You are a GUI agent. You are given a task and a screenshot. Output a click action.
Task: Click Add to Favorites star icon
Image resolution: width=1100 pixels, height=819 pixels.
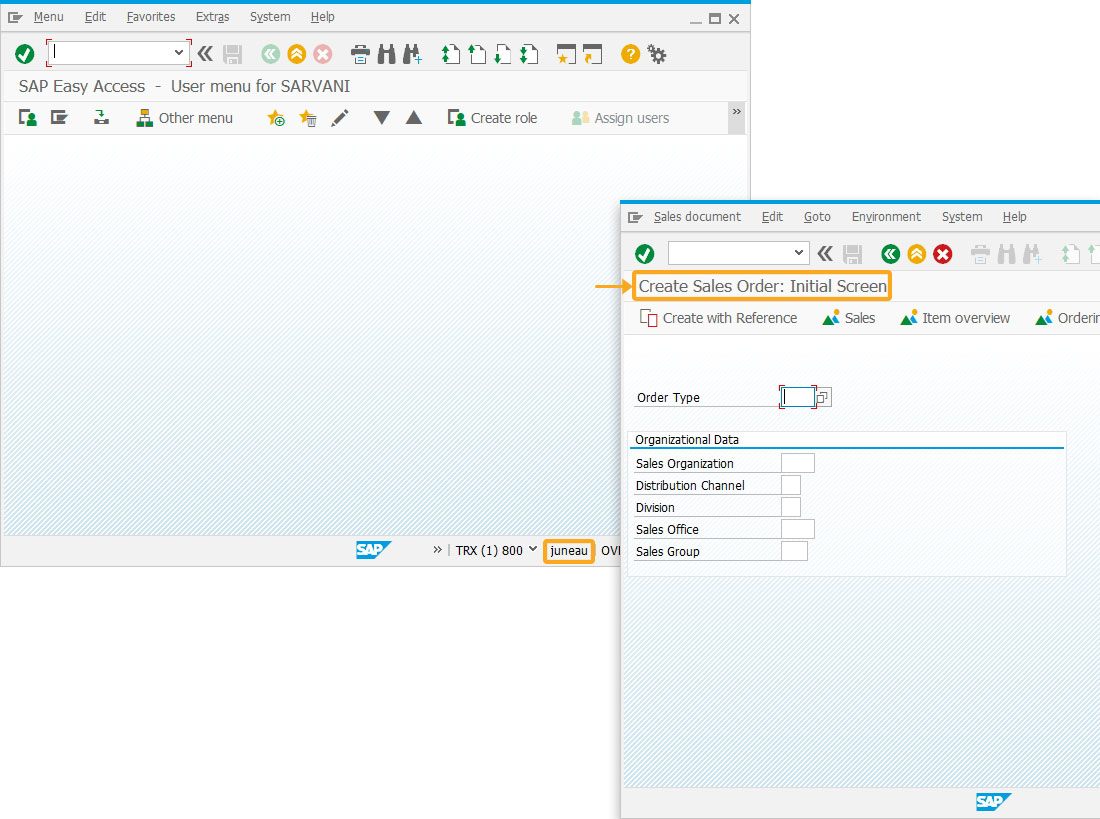click(276, 118)
